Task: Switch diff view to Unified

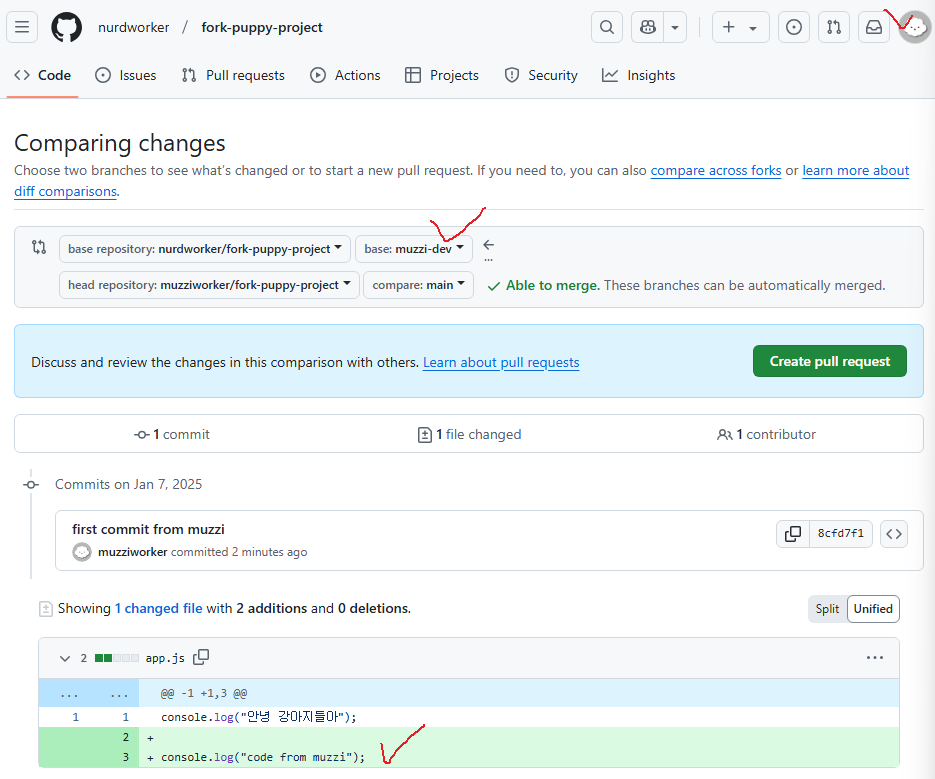Action: 873,609
